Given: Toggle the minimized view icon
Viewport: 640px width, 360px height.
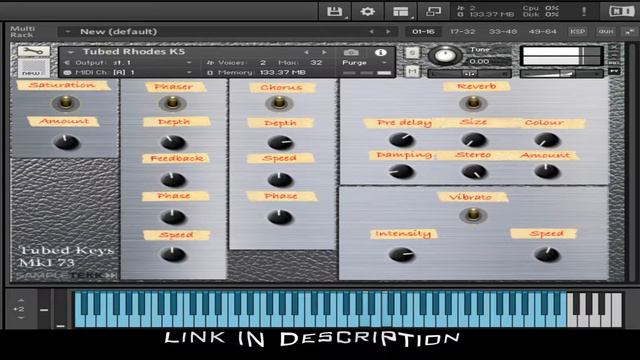Looking at the screenshot, I should point(433,11).
